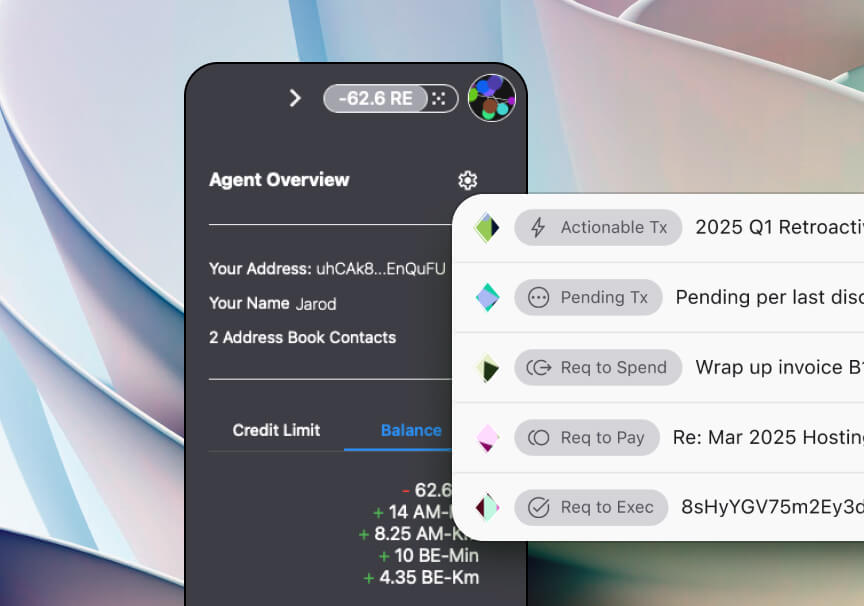Click the pink diamond icon beside Req to Pay

tap(487, 437)
